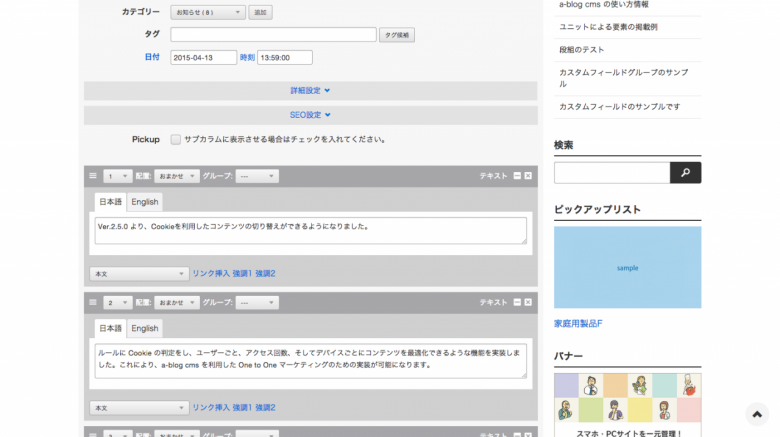Click リンク挿入 link in unit 1
The width and height of the screenshot is (780, 437).
coord(210,273)
